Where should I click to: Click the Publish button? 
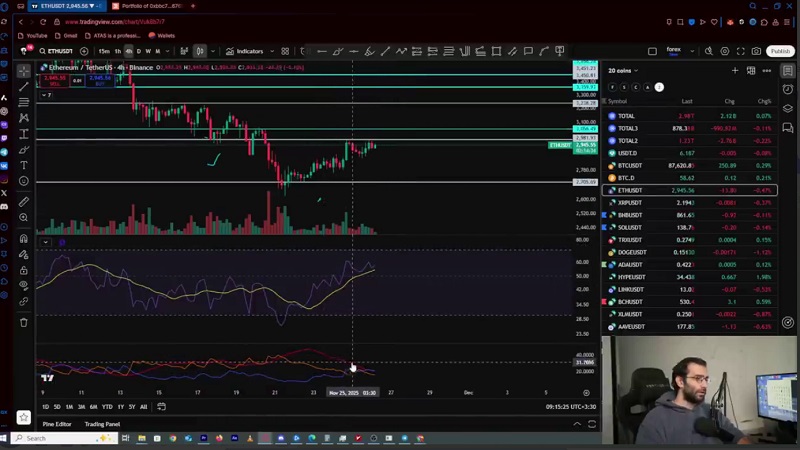pyautogui.click(x=780, y=51)
